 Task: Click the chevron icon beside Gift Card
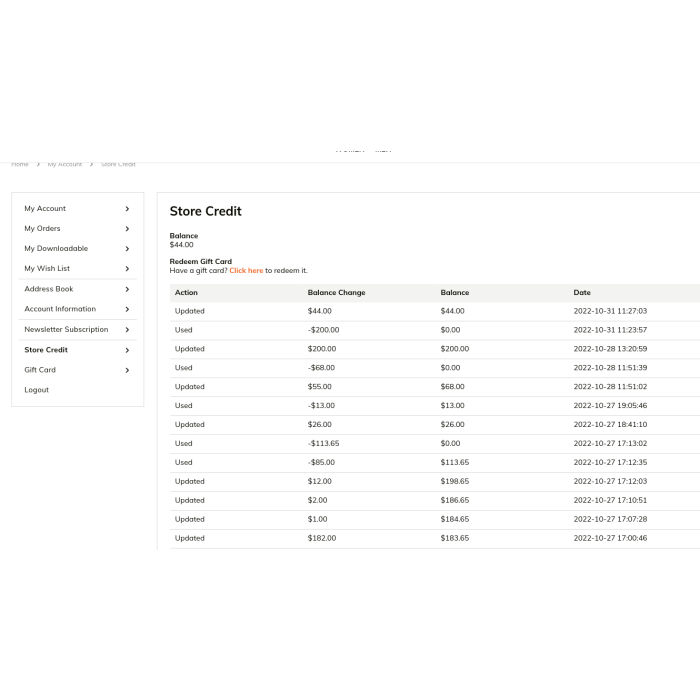tap(127, 370)
